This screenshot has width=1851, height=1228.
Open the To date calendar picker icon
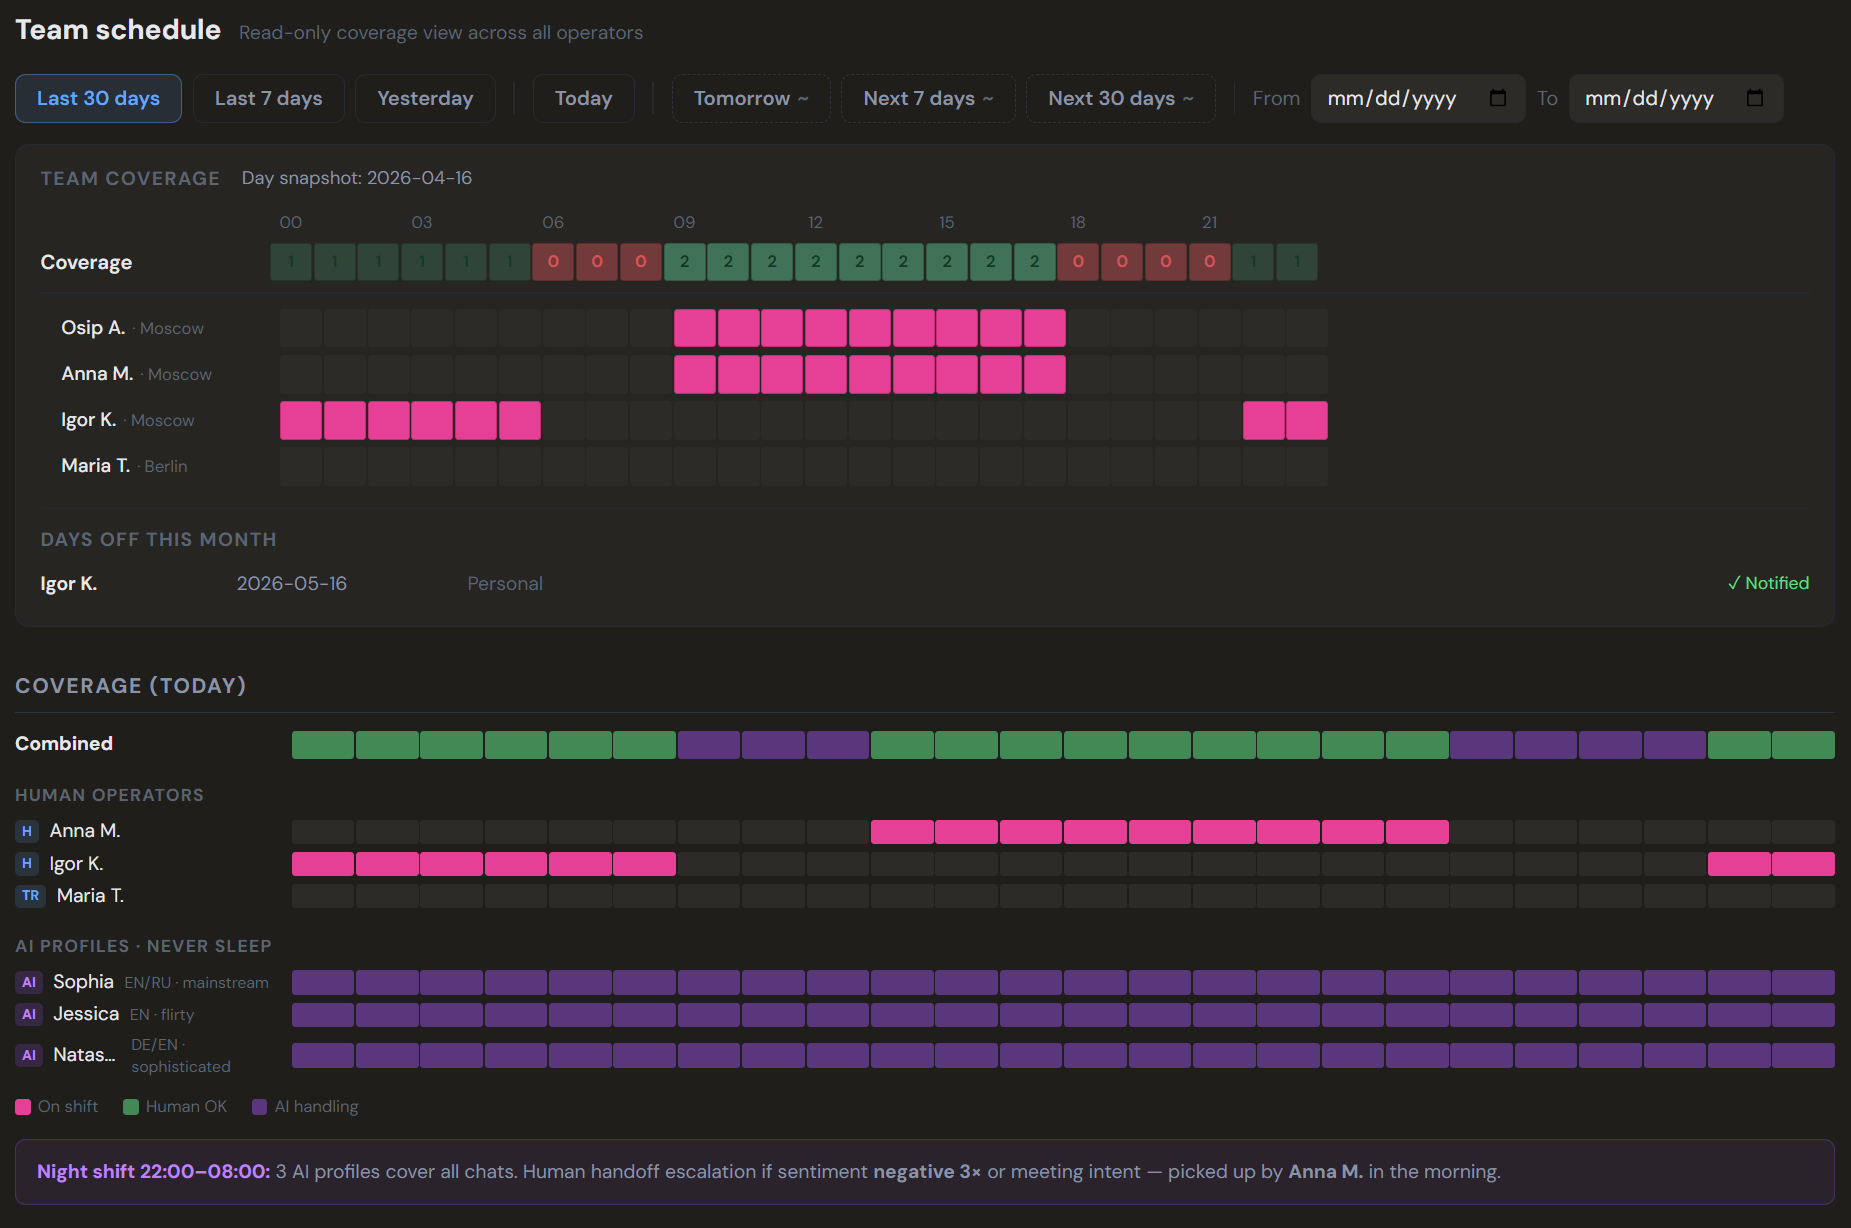pos(1755,98)
